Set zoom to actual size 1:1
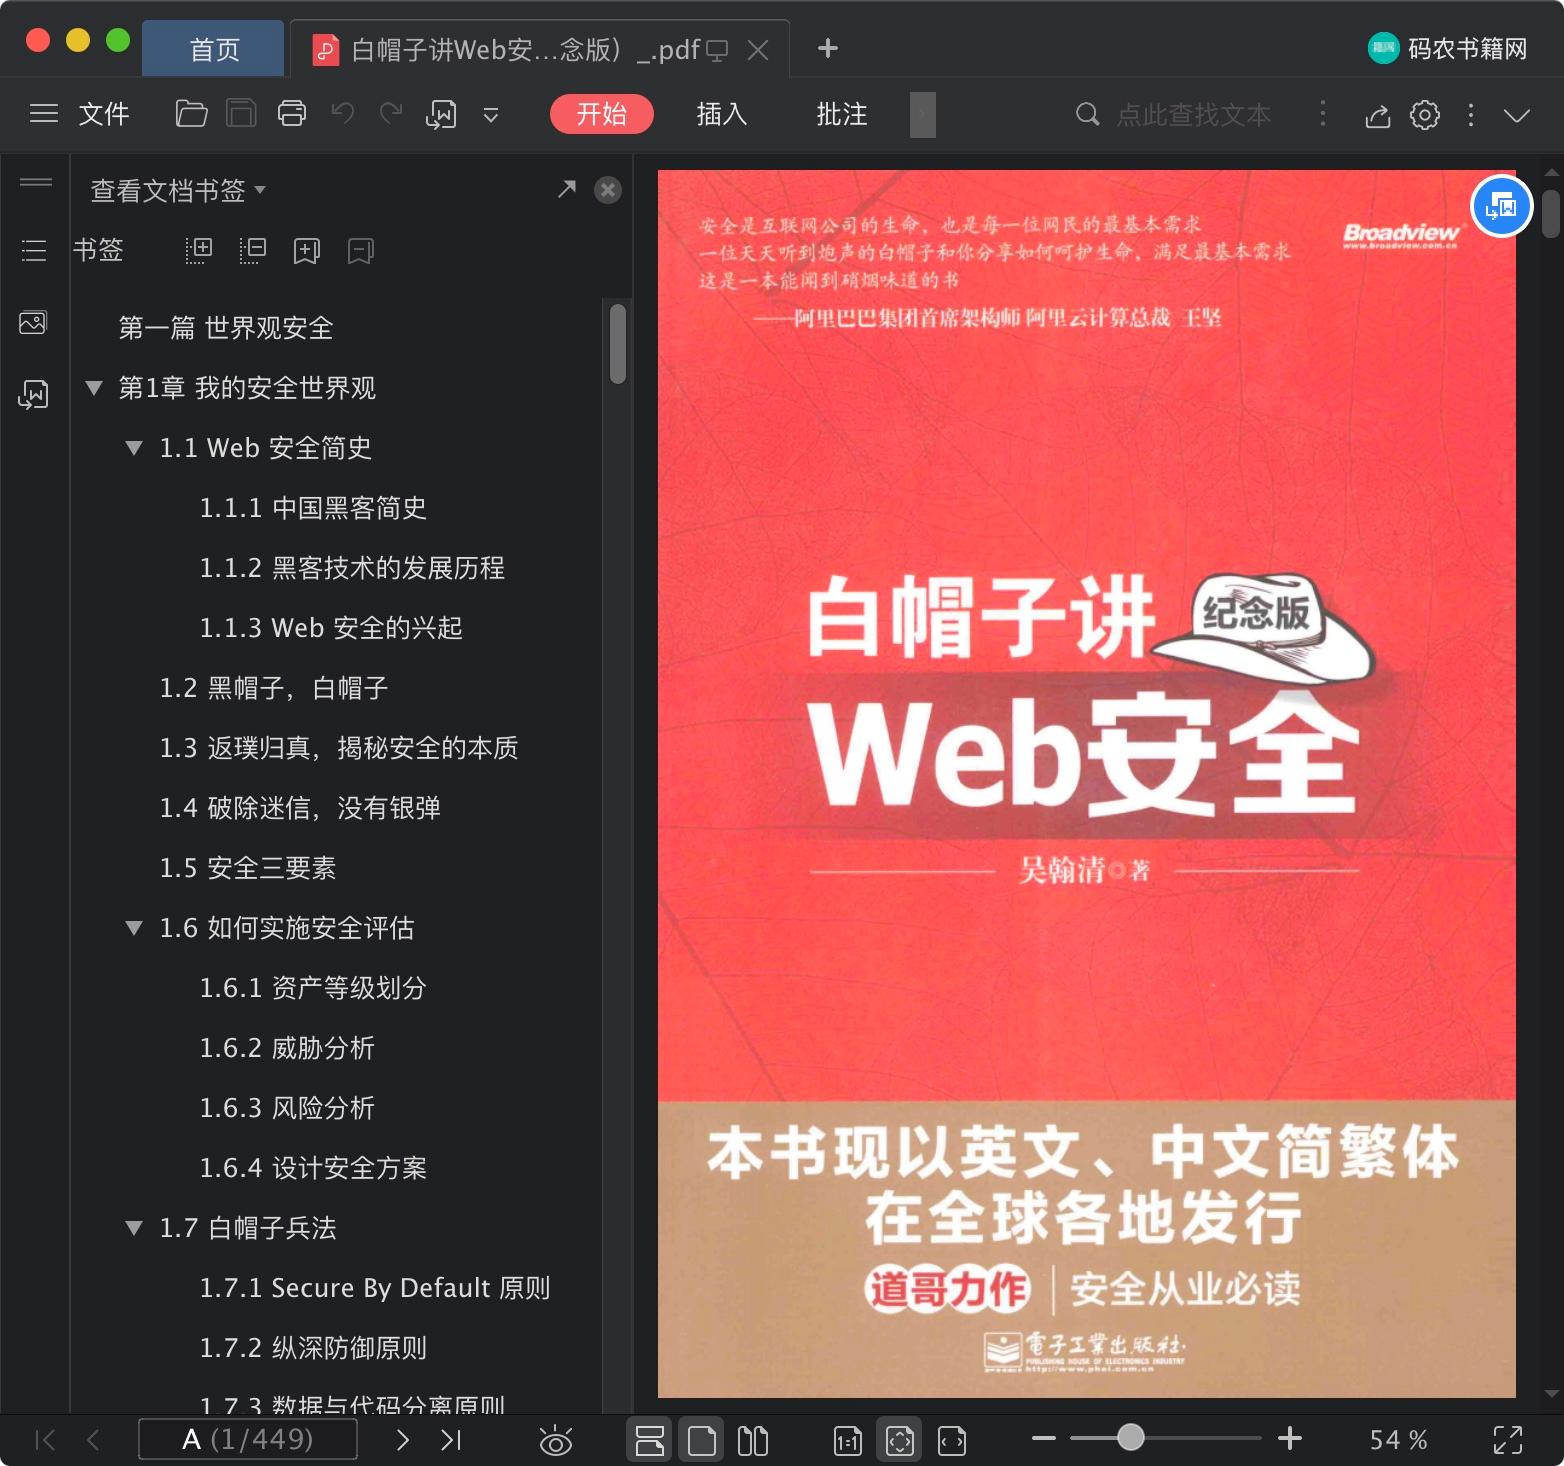The width and height of the screenshot is (1564, 1466). point(847,1441)
